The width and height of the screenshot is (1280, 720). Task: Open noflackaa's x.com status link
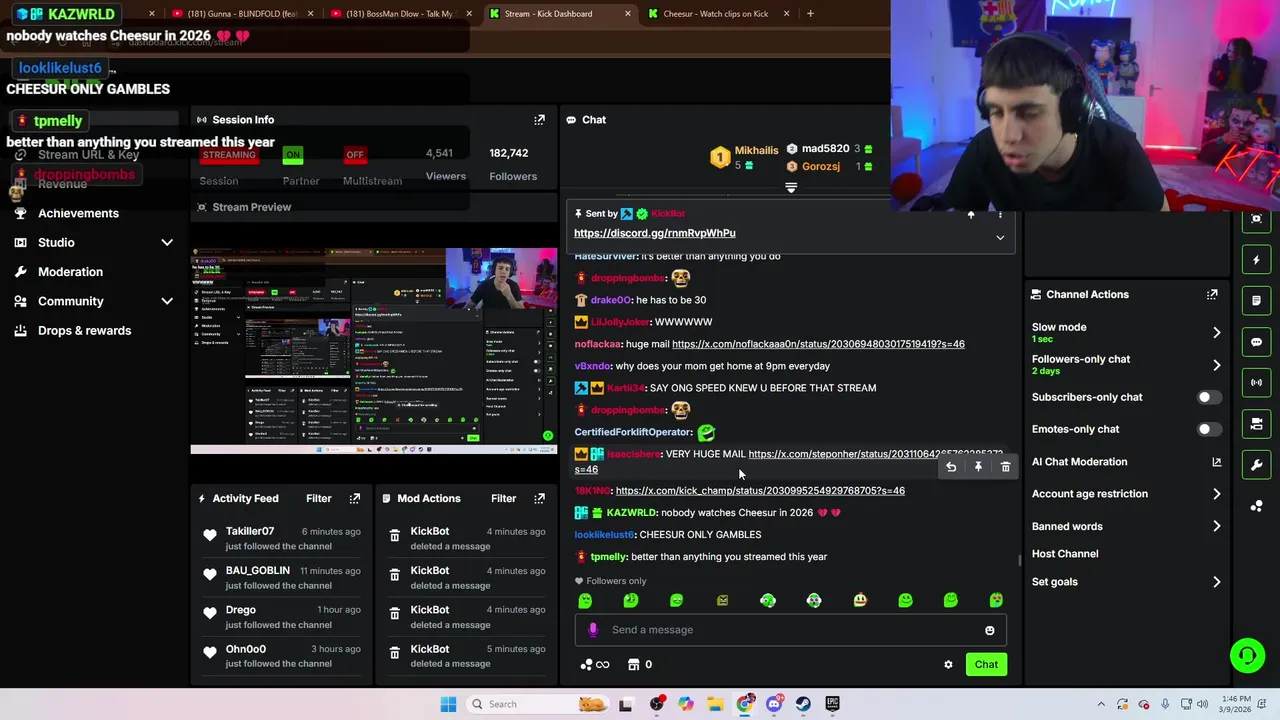pyautogui.click(x=818, y=344)
